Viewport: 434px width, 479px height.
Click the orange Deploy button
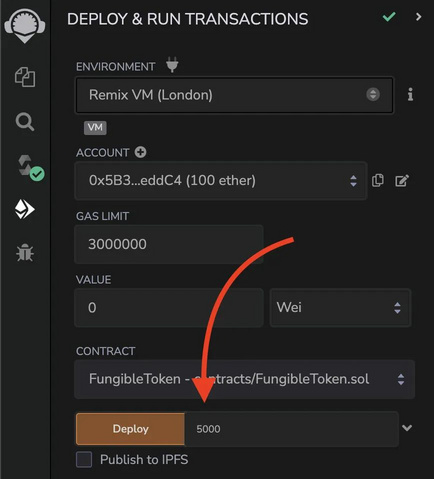coord(130,429)
